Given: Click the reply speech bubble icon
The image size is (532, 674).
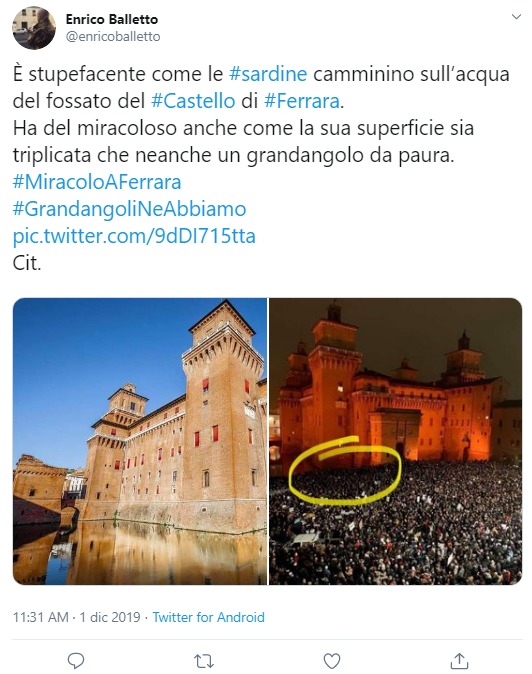Looking at the screenshot, I should pos(76,661).
